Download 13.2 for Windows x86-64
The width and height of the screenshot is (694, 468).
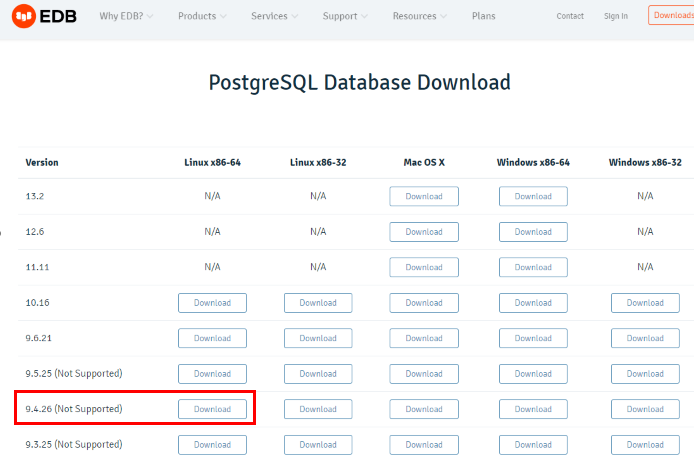pyautogui.click(x=533, y=197)
